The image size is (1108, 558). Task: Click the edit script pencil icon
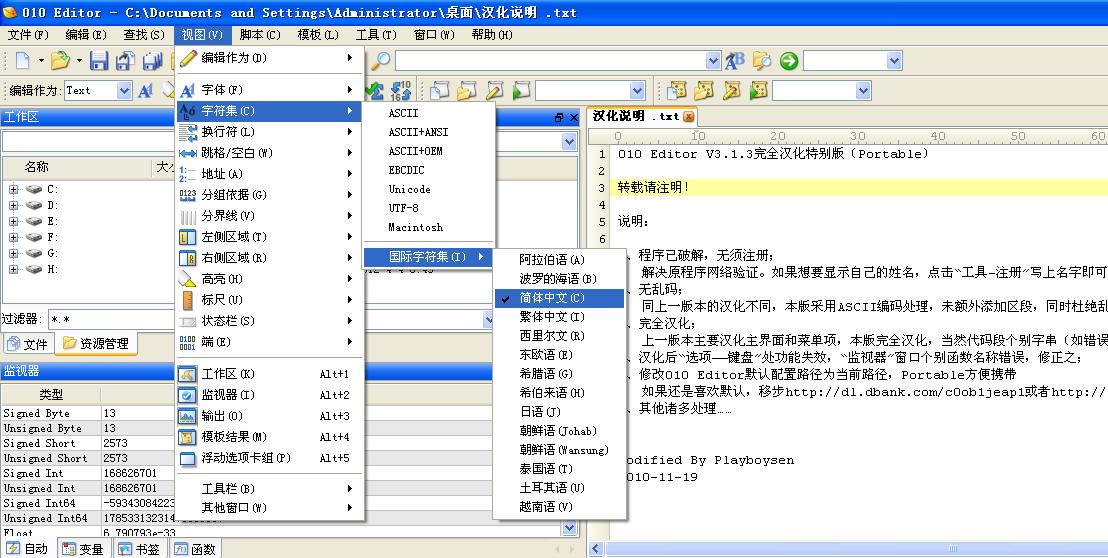(495, 90)
